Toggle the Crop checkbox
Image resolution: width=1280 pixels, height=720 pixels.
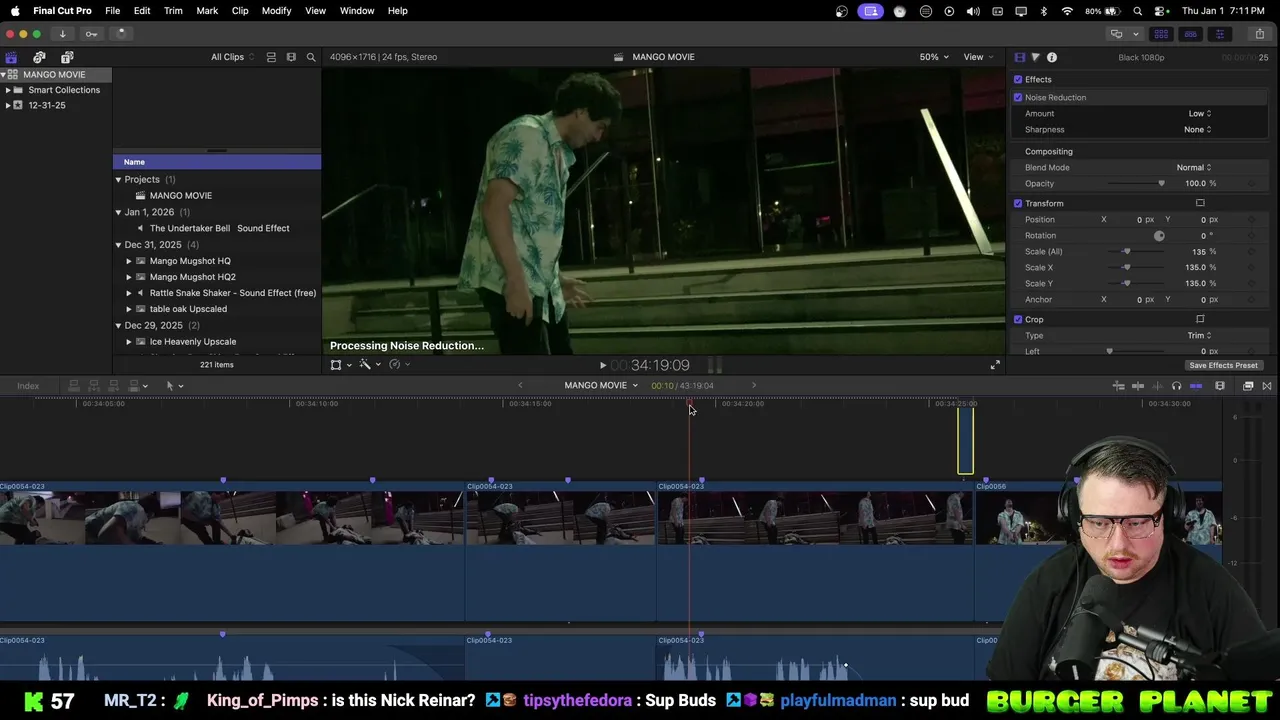tap(1018, 320)
